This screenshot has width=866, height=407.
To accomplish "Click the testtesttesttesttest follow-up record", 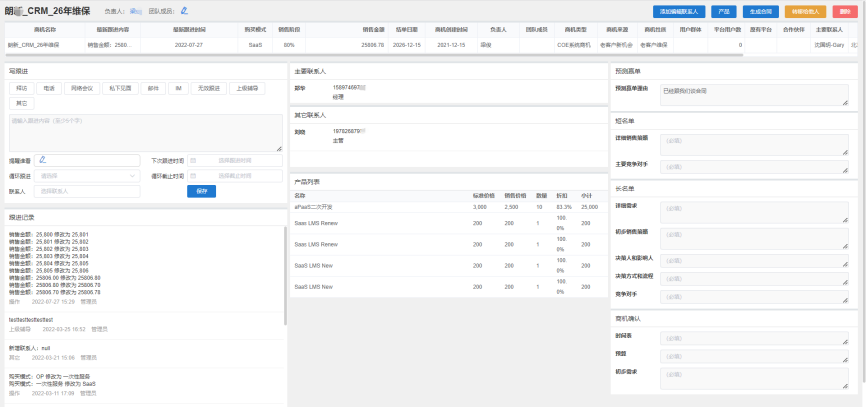I will [x=31, y=320].
